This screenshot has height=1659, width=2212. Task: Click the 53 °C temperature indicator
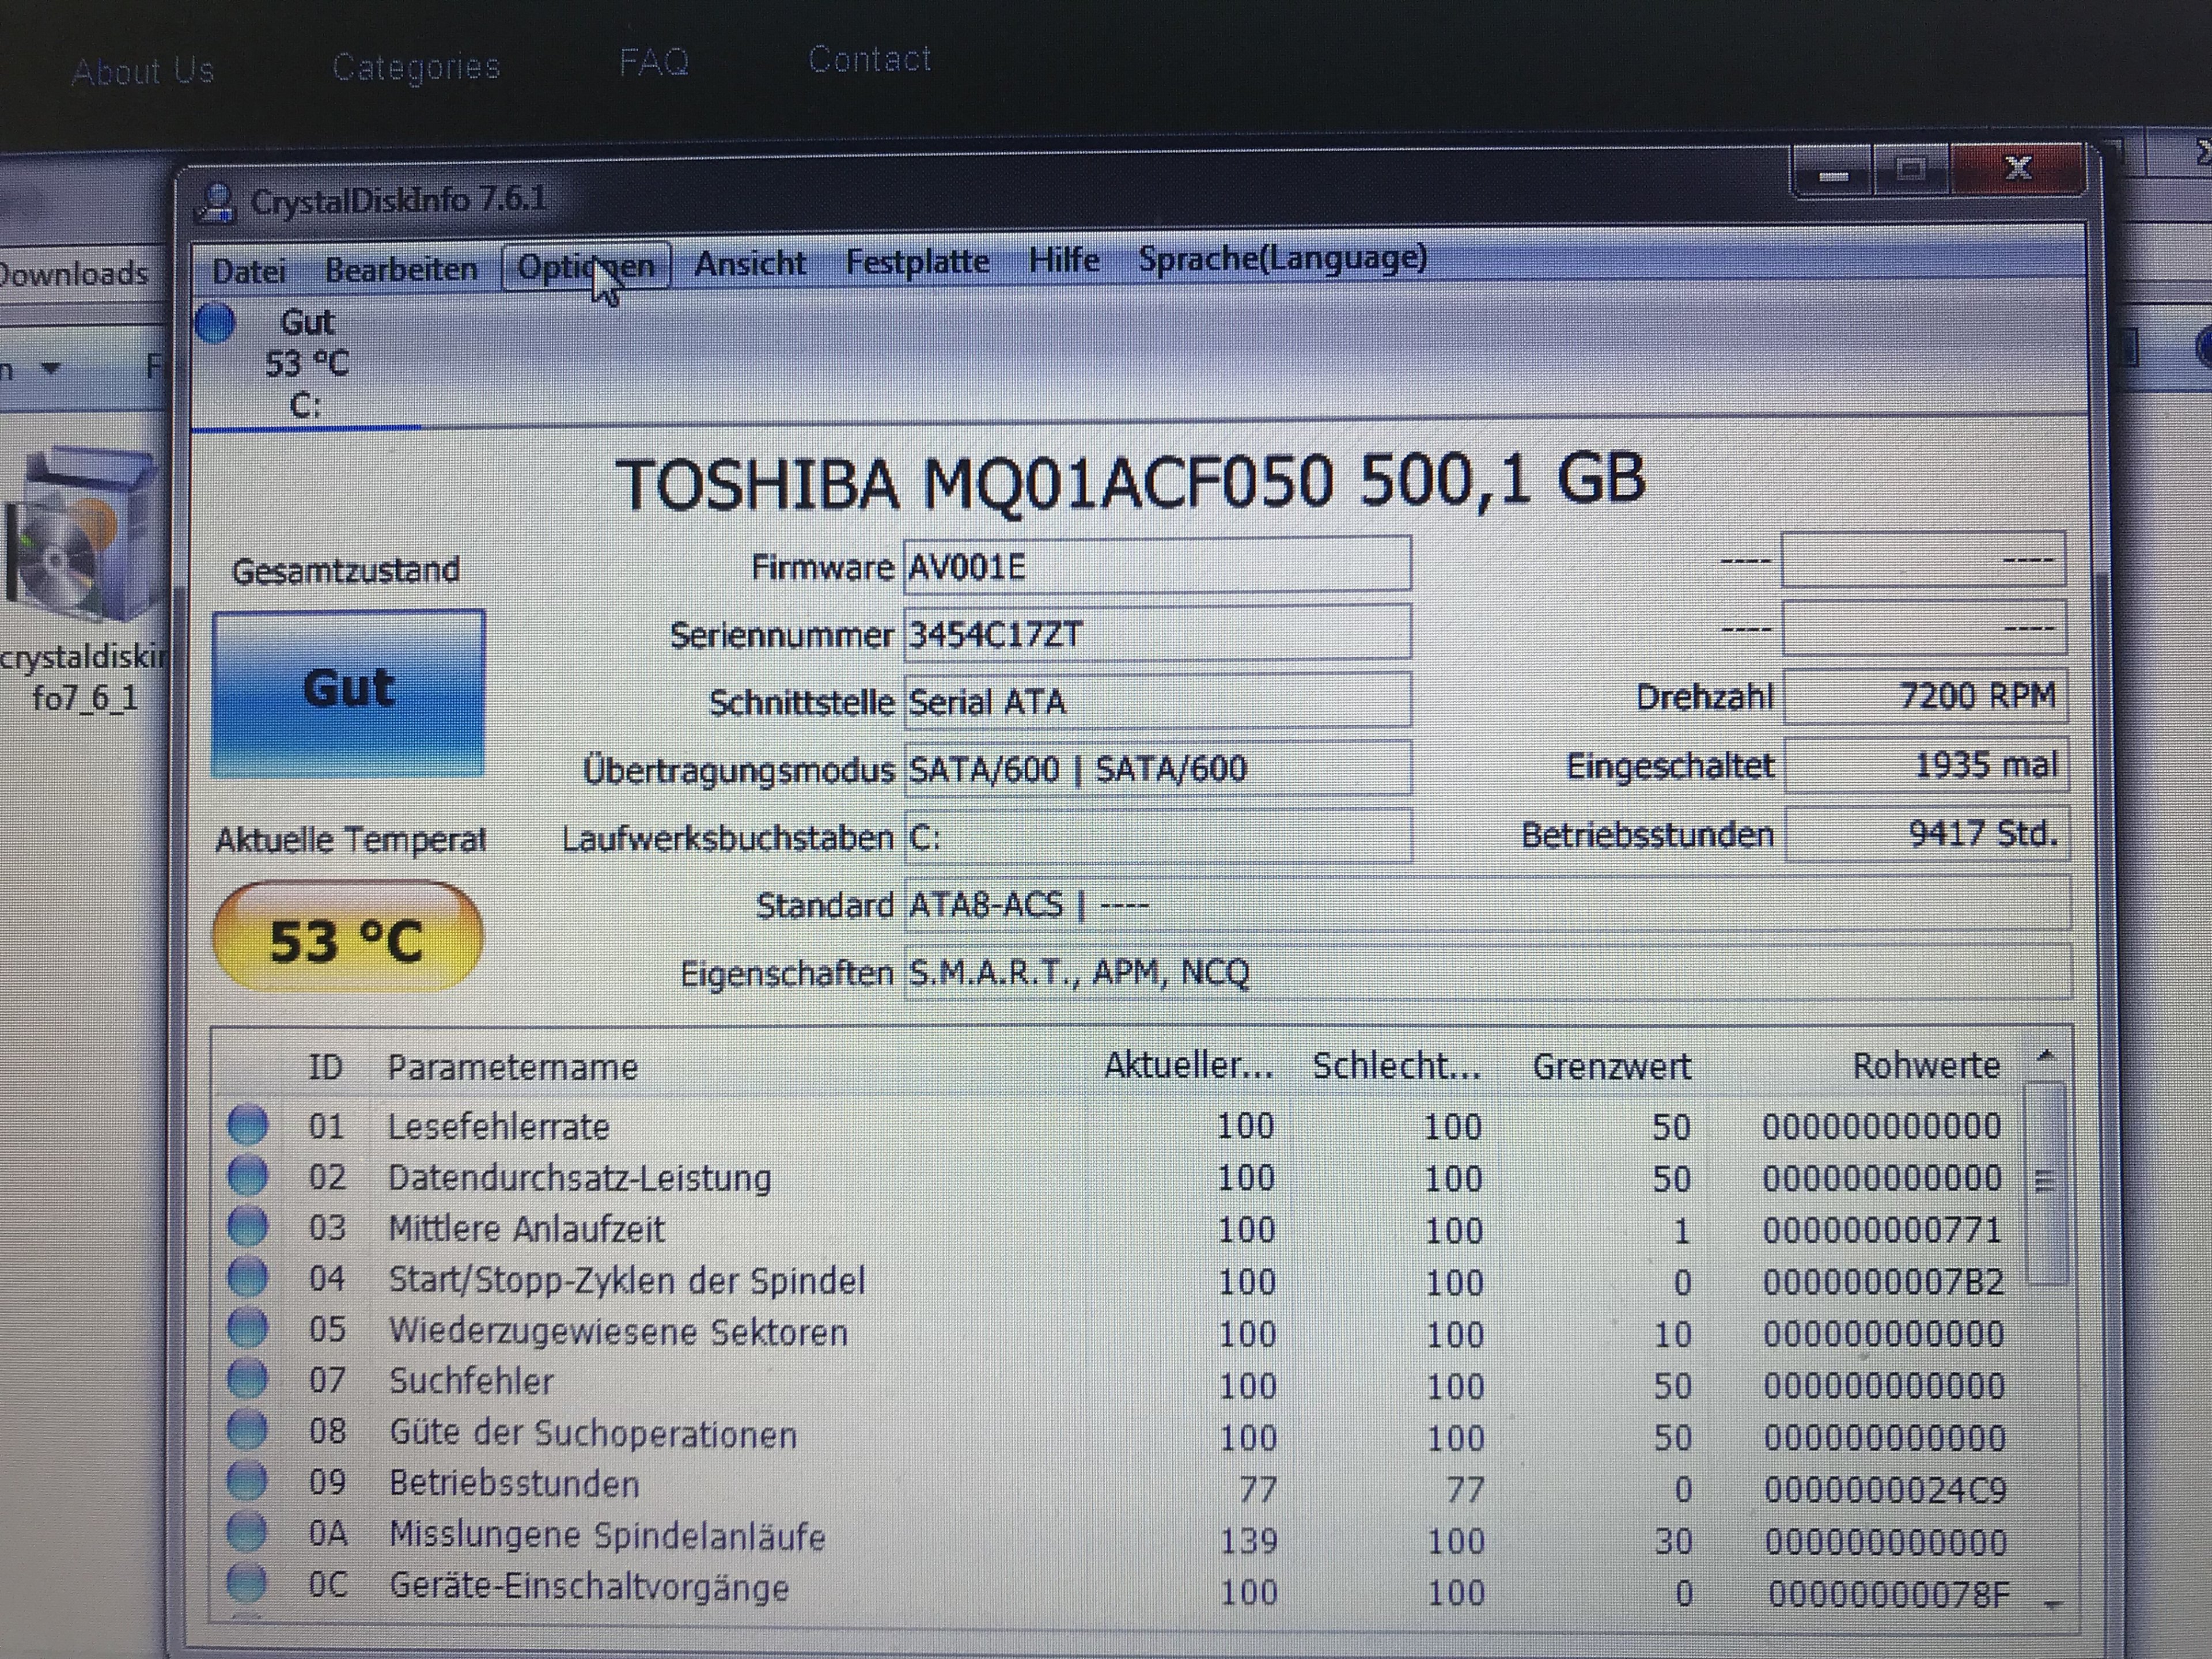pos(347,938)
